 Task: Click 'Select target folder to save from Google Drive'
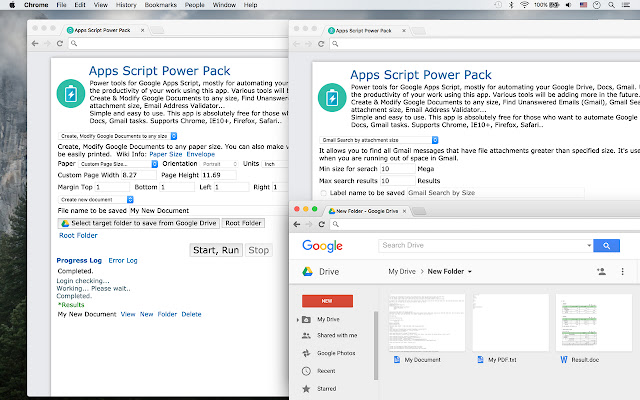tap(139, 223)
